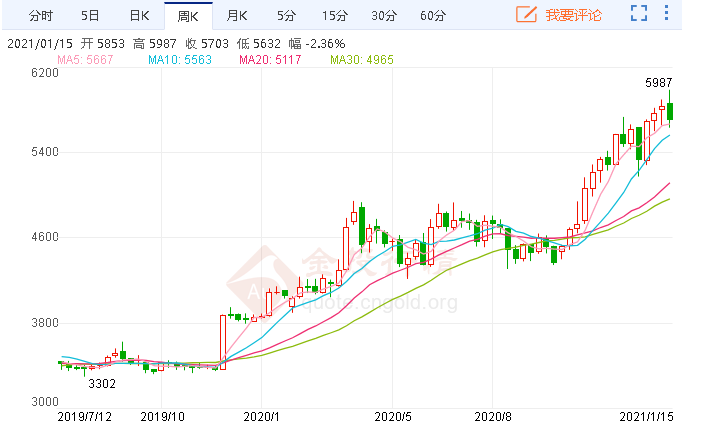
Task: Show the 5分 minute chart
Action: [x=286, y=15]
